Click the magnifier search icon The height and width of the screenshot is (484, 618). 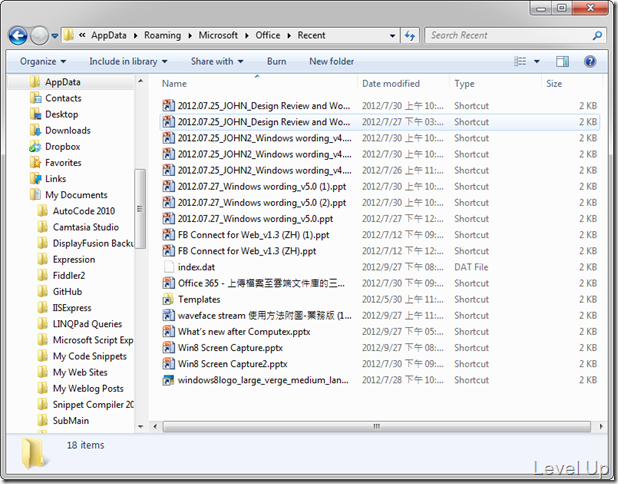[x=598, y=35]
